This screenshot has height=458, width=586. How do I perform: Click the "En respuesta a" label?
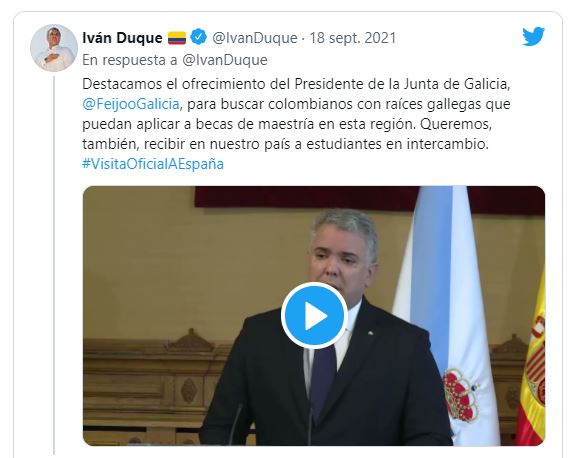tap(130, 60)
